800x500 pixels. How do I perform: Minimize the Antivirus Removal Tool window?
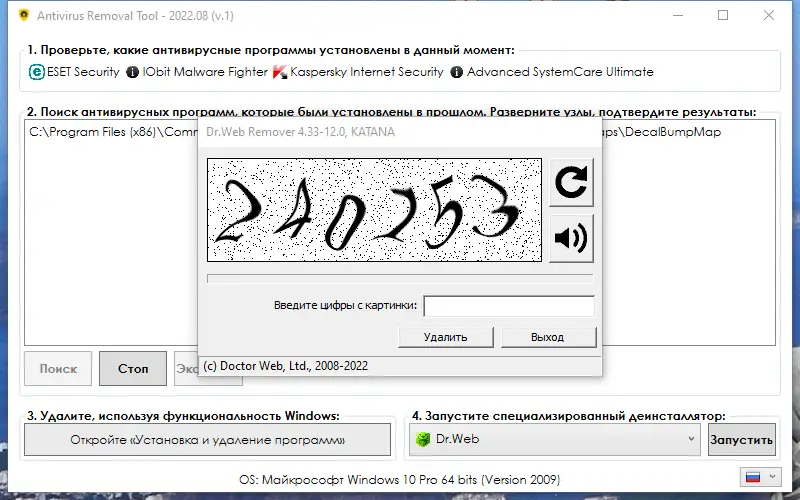678,15
